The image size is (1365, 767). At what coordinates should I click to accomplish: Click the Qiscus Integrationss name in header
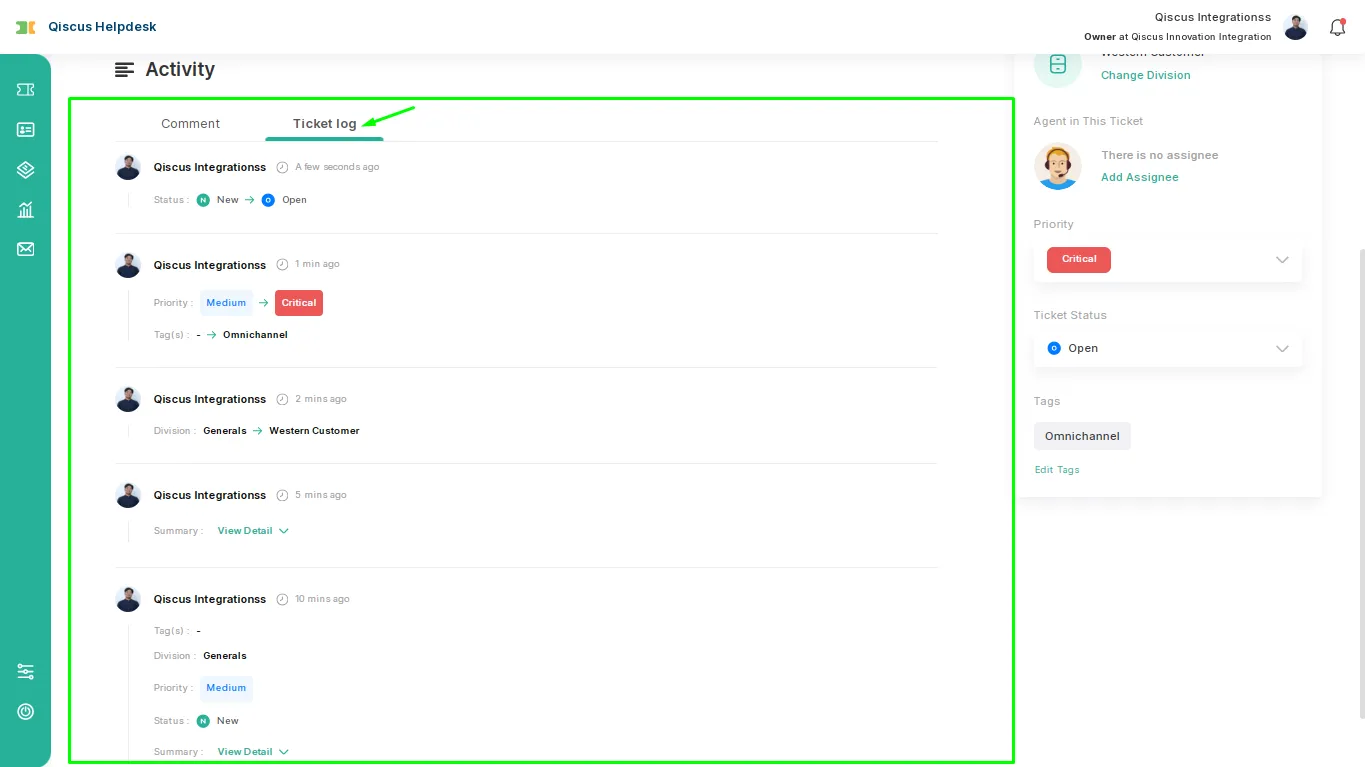(1213, 17)
